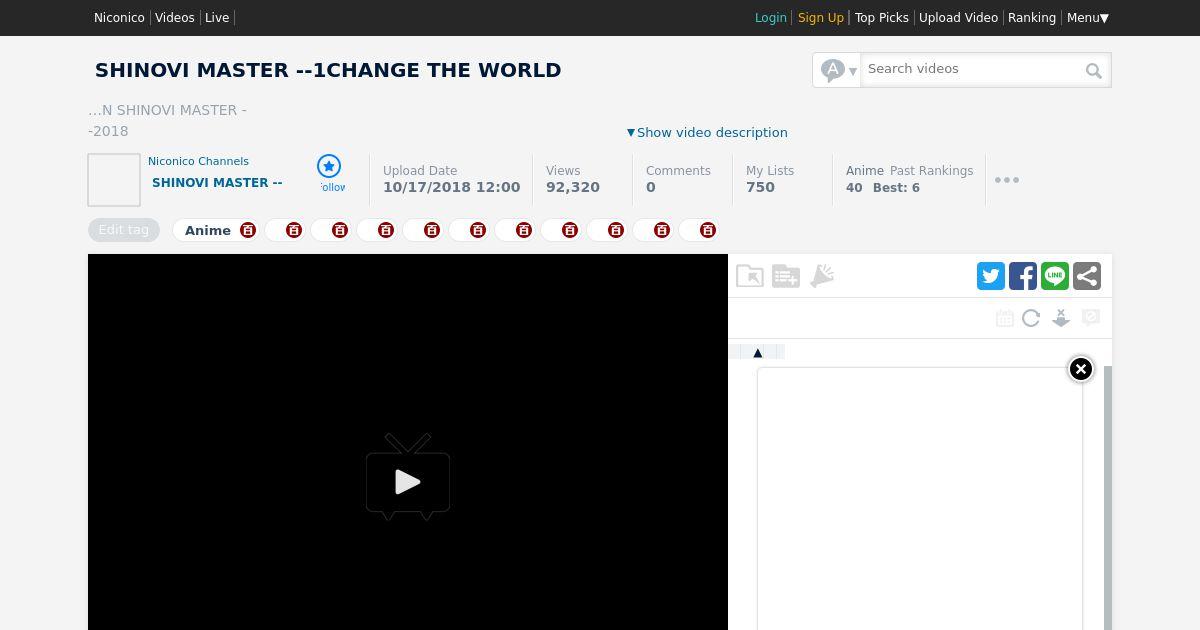The height and width of the screenshot is (630, 1200).
Task: Expand Show video description
Action: 707,132
